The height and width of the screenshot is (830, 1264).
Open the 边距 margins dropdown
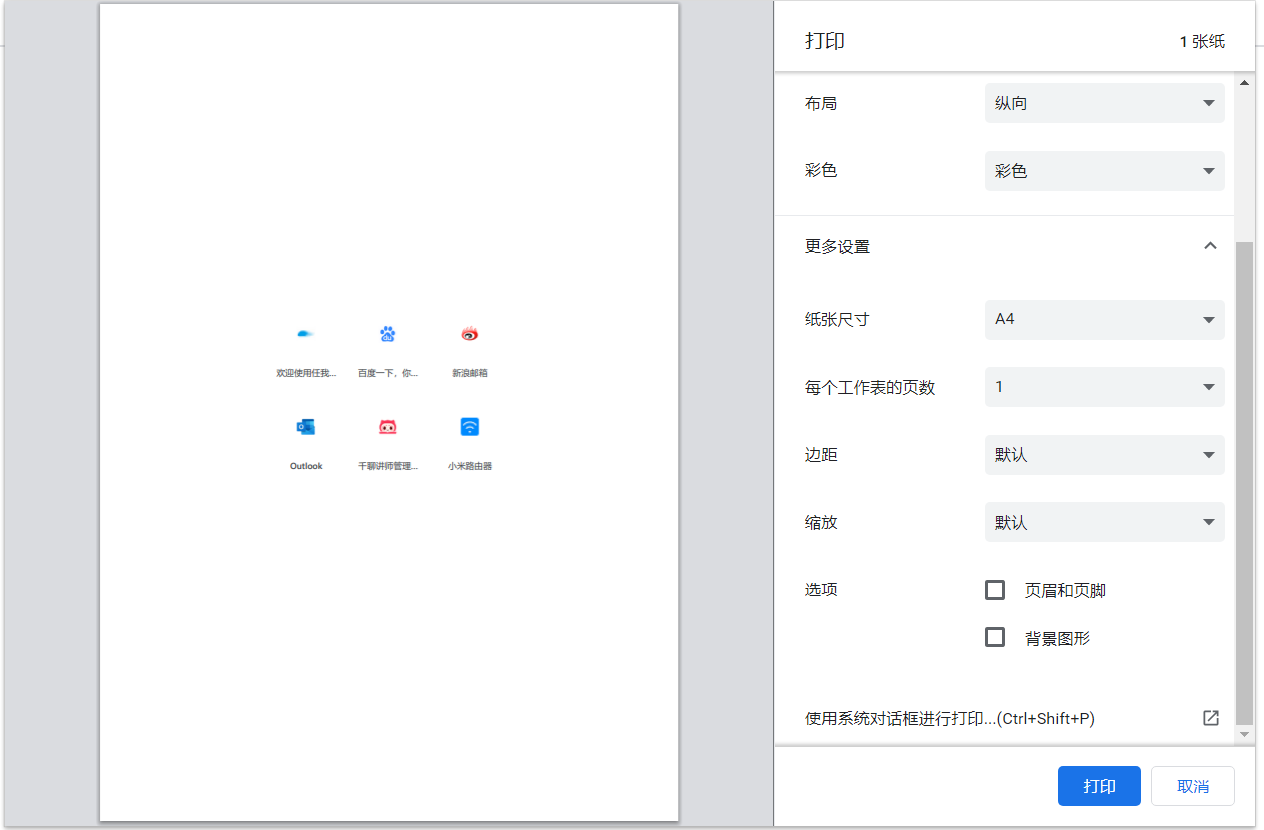tap(1104, 455)
